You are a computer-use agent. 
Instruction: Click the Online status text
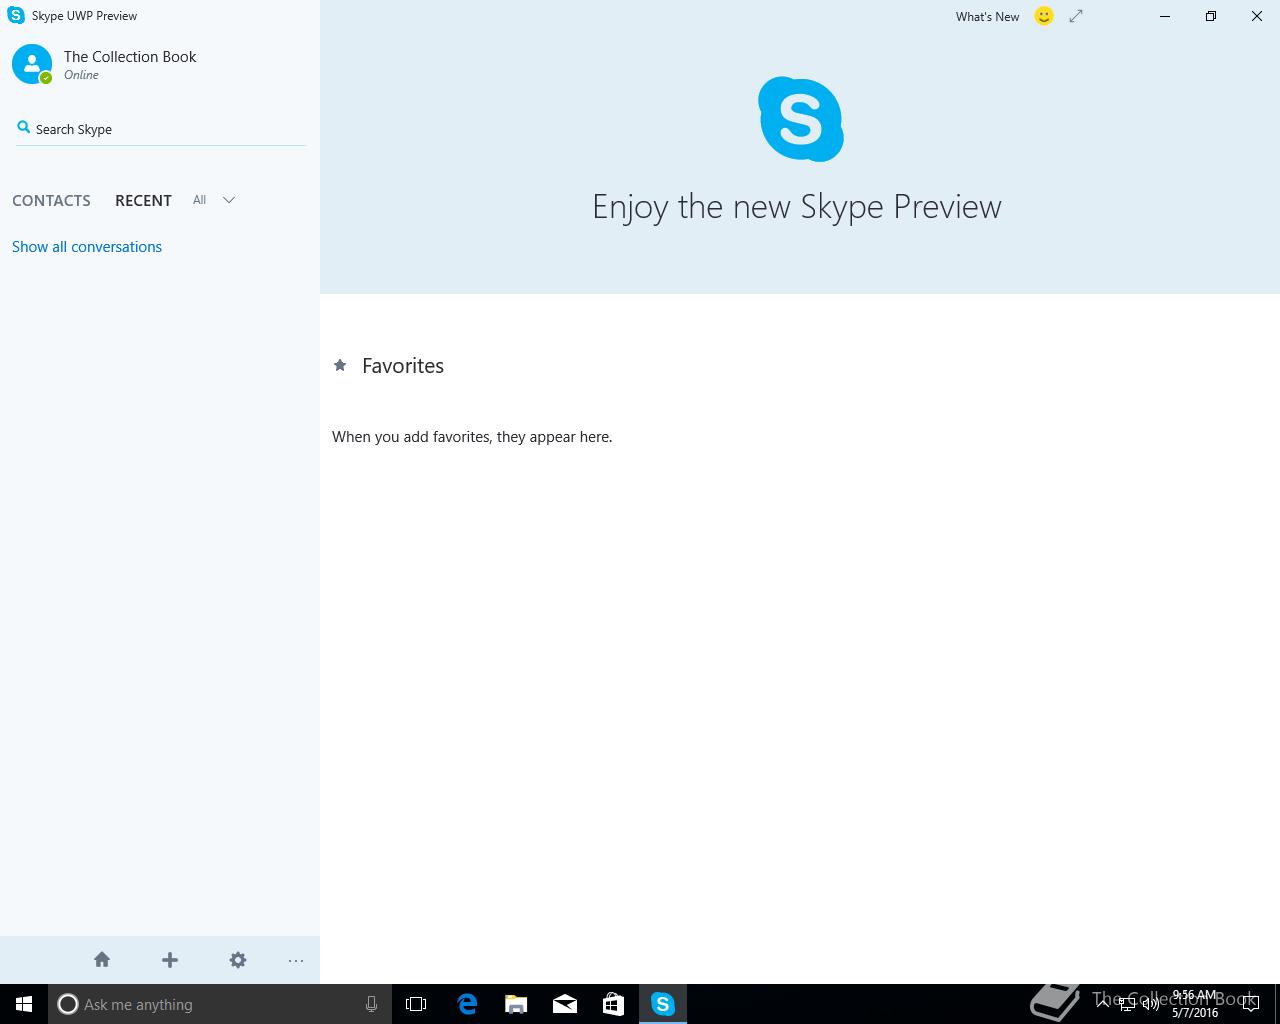pyautogui.click(x=81, y=75)
